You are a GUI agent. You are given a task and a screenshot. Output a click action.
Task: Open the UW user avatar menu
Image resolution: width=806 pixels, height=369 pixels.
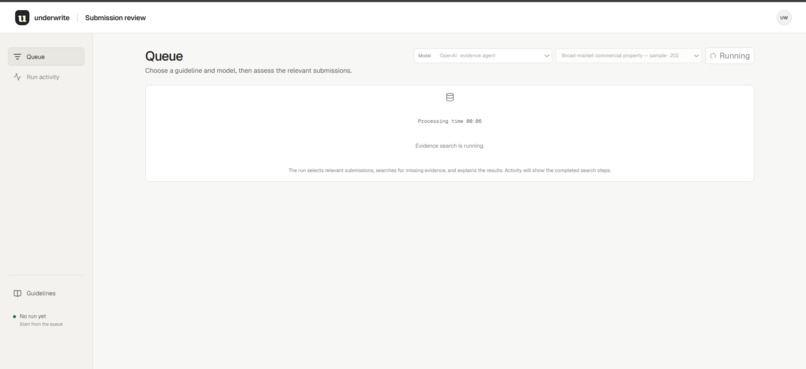(783, 17)
